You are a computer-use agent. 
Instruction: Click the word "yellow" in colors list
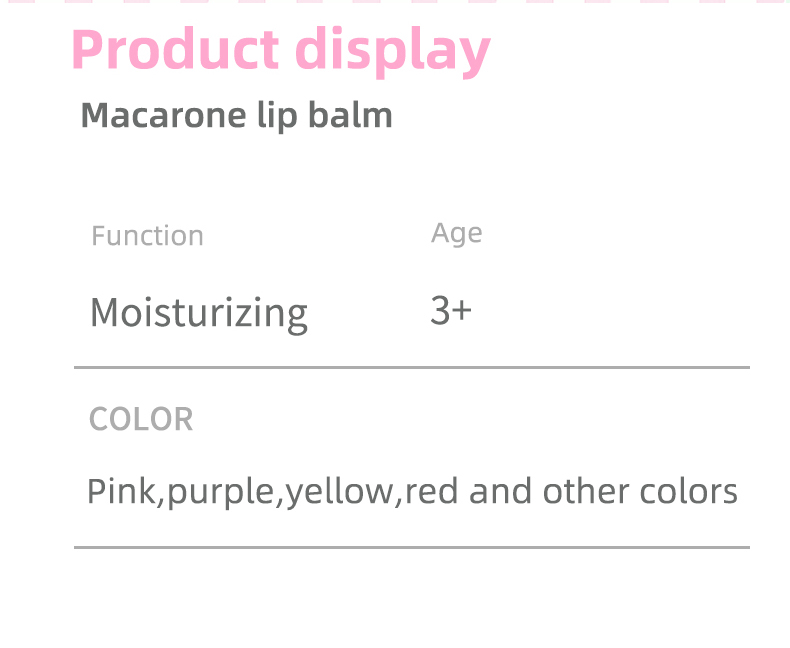tap(339, 493)
